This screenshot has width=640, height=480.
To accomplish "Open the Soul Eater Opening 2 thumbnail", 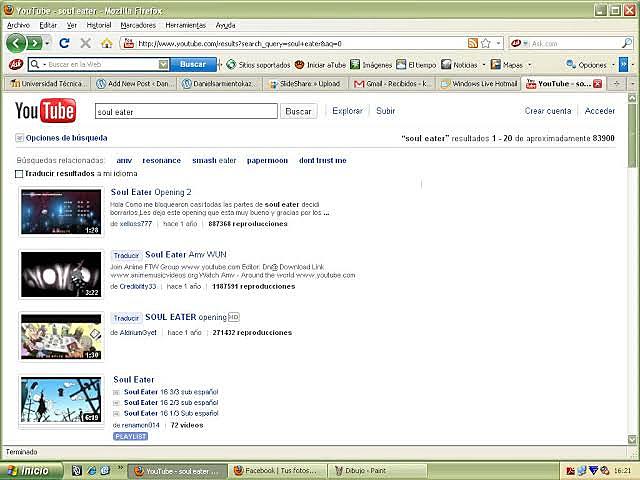I will 61,212.
